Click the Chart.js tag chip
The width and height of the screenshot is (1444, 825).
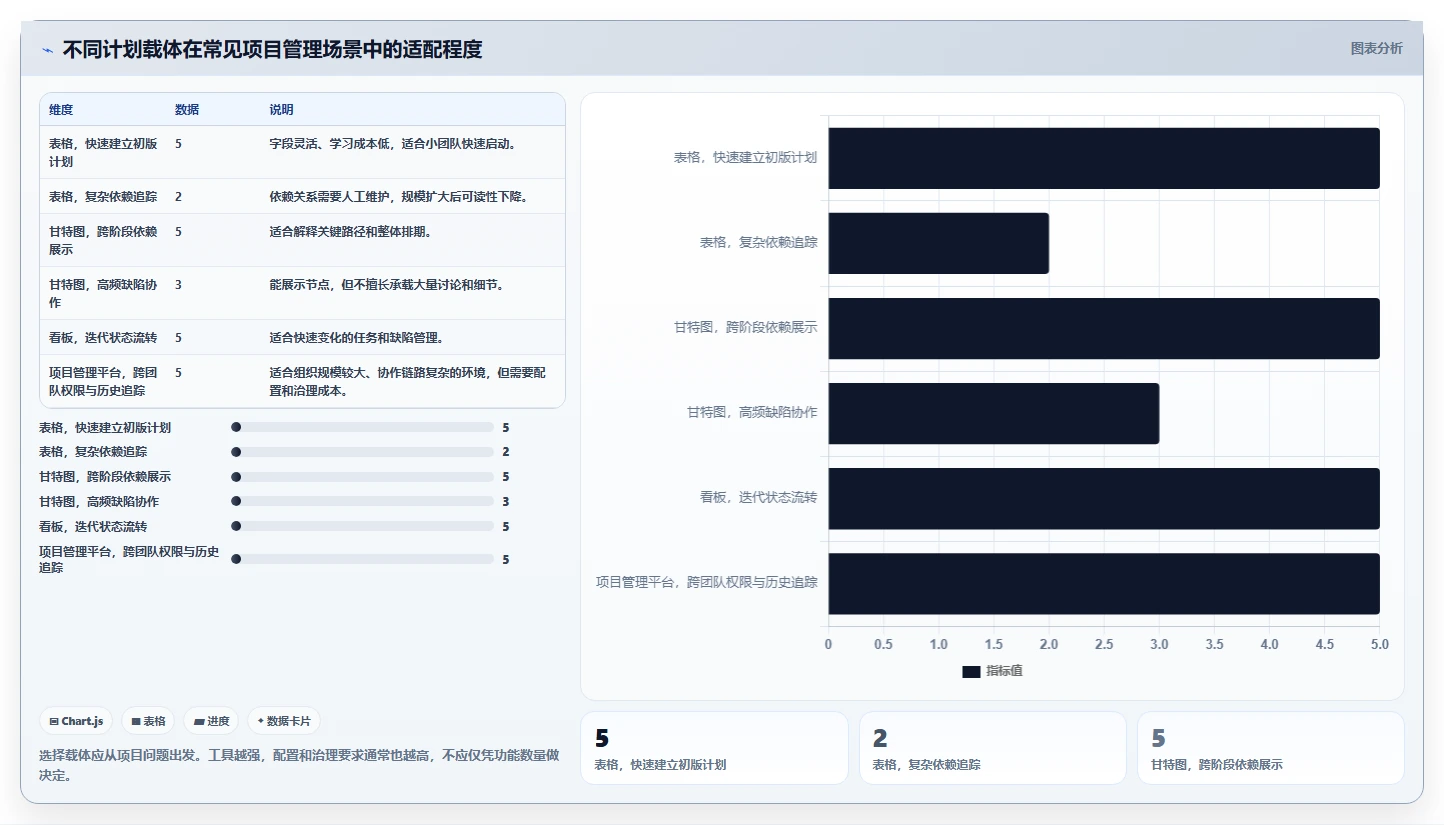pos(76,721)
